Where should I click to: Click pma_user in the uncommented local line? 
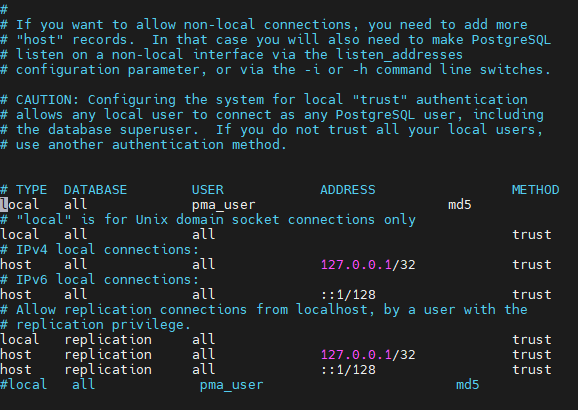pos(223,205)
